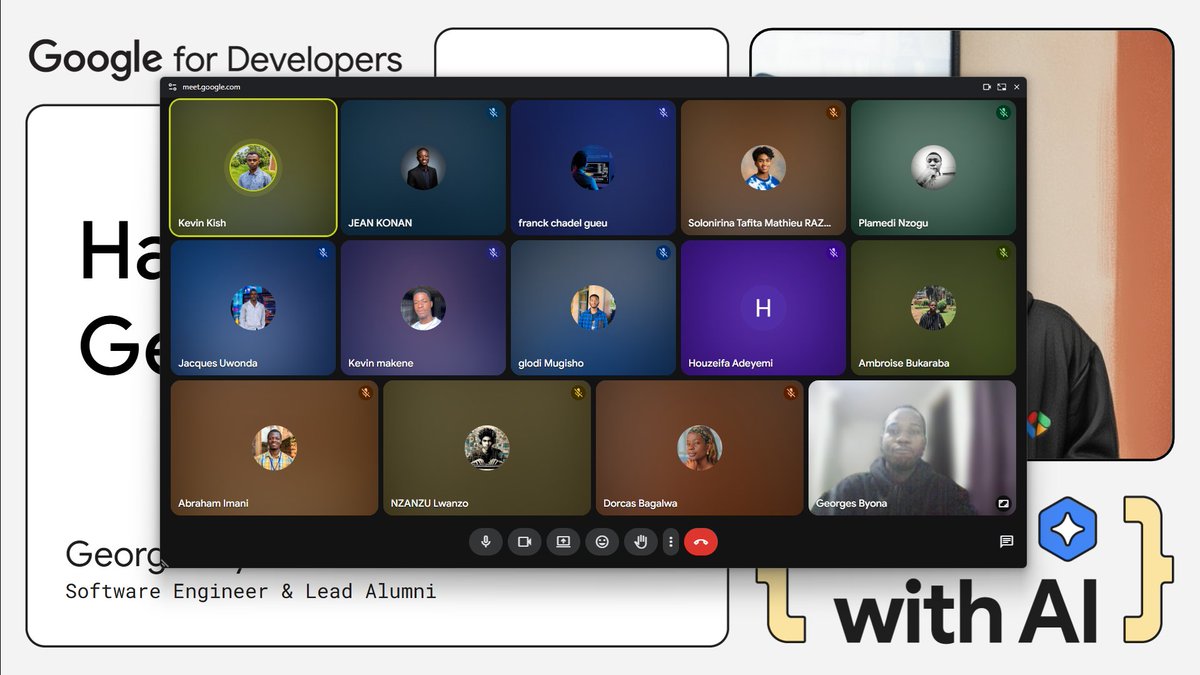Click Ambroise Bukaraba's profile avatar
This screenshot has height=675, width=1200.
pos(933,308)
